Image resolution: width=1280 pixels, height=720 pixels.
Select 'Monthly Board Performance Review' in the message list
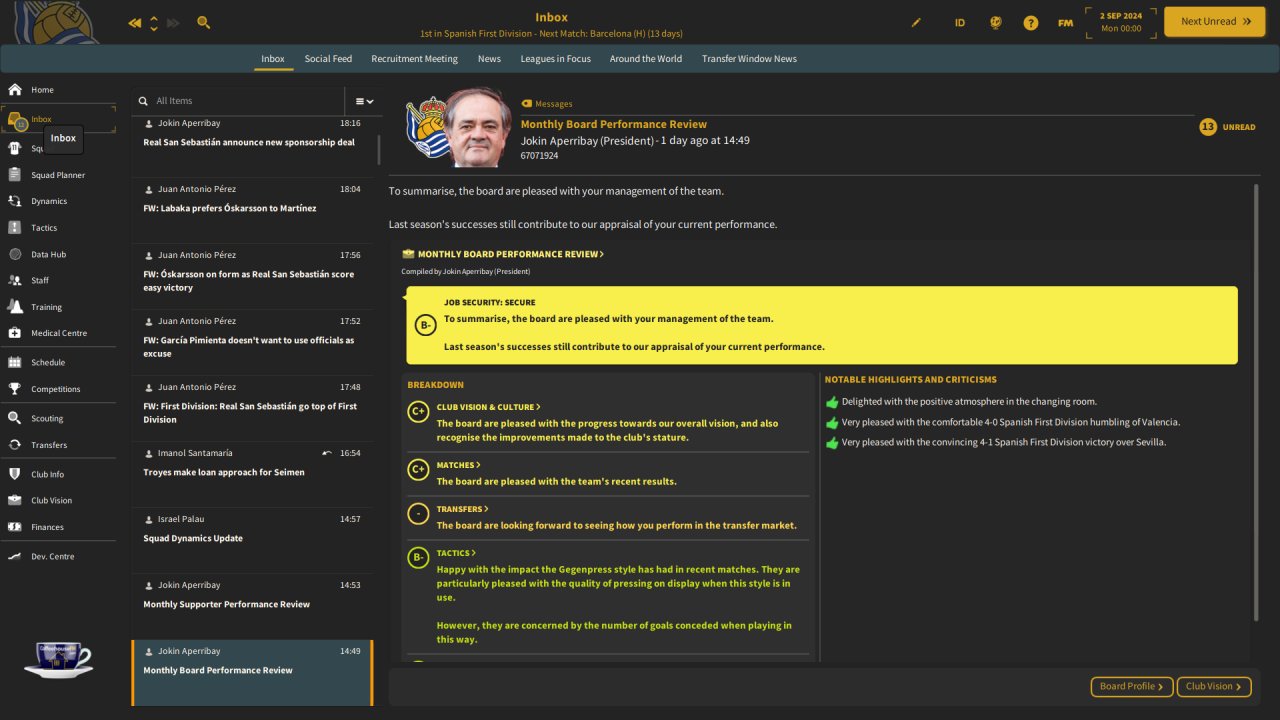[x=251, y=672]
